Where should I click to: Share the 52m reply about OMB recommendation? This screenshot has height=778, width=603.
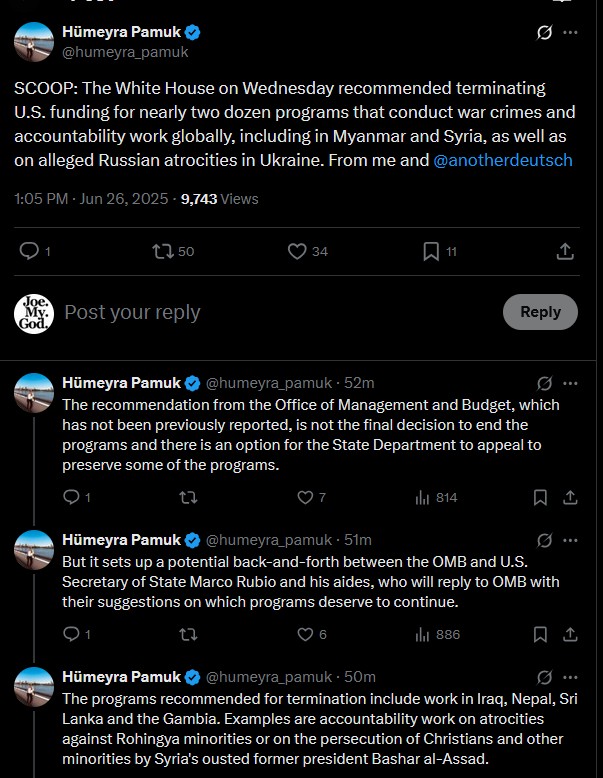[570, 497]
